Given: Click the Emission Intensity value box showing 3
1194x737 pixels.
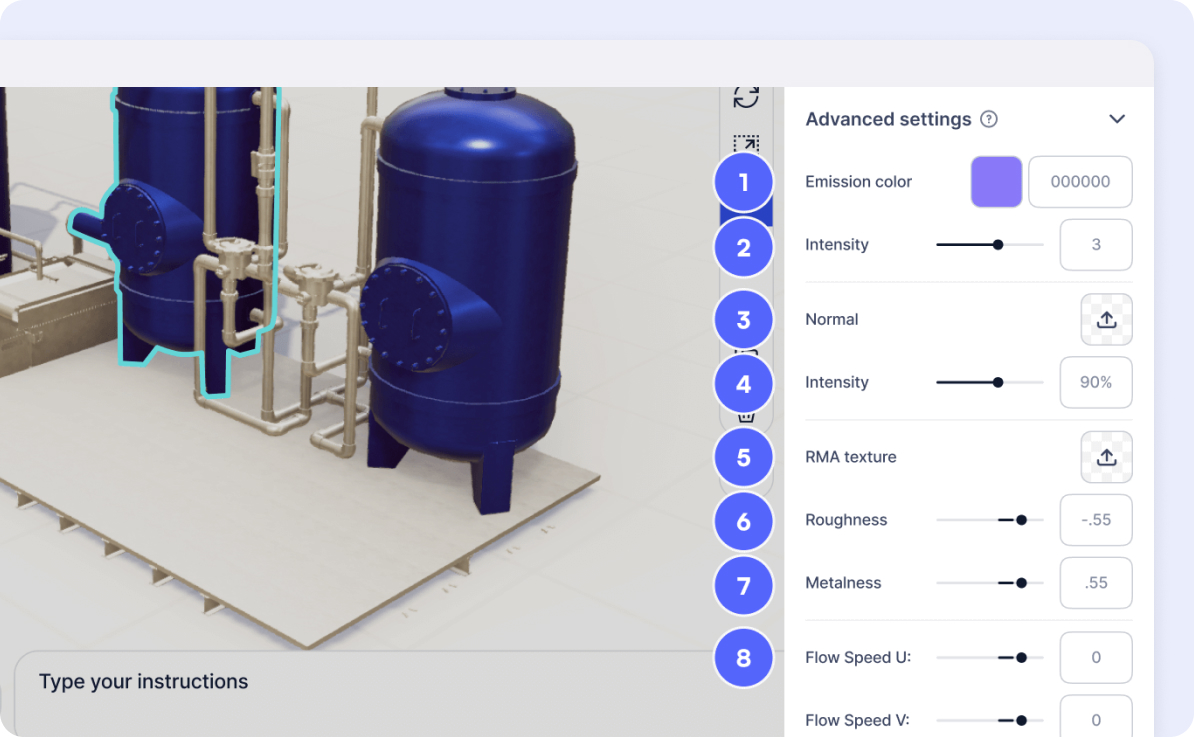Looking at the screenshot, I should pyautogui.click(x=1096, y=245).
